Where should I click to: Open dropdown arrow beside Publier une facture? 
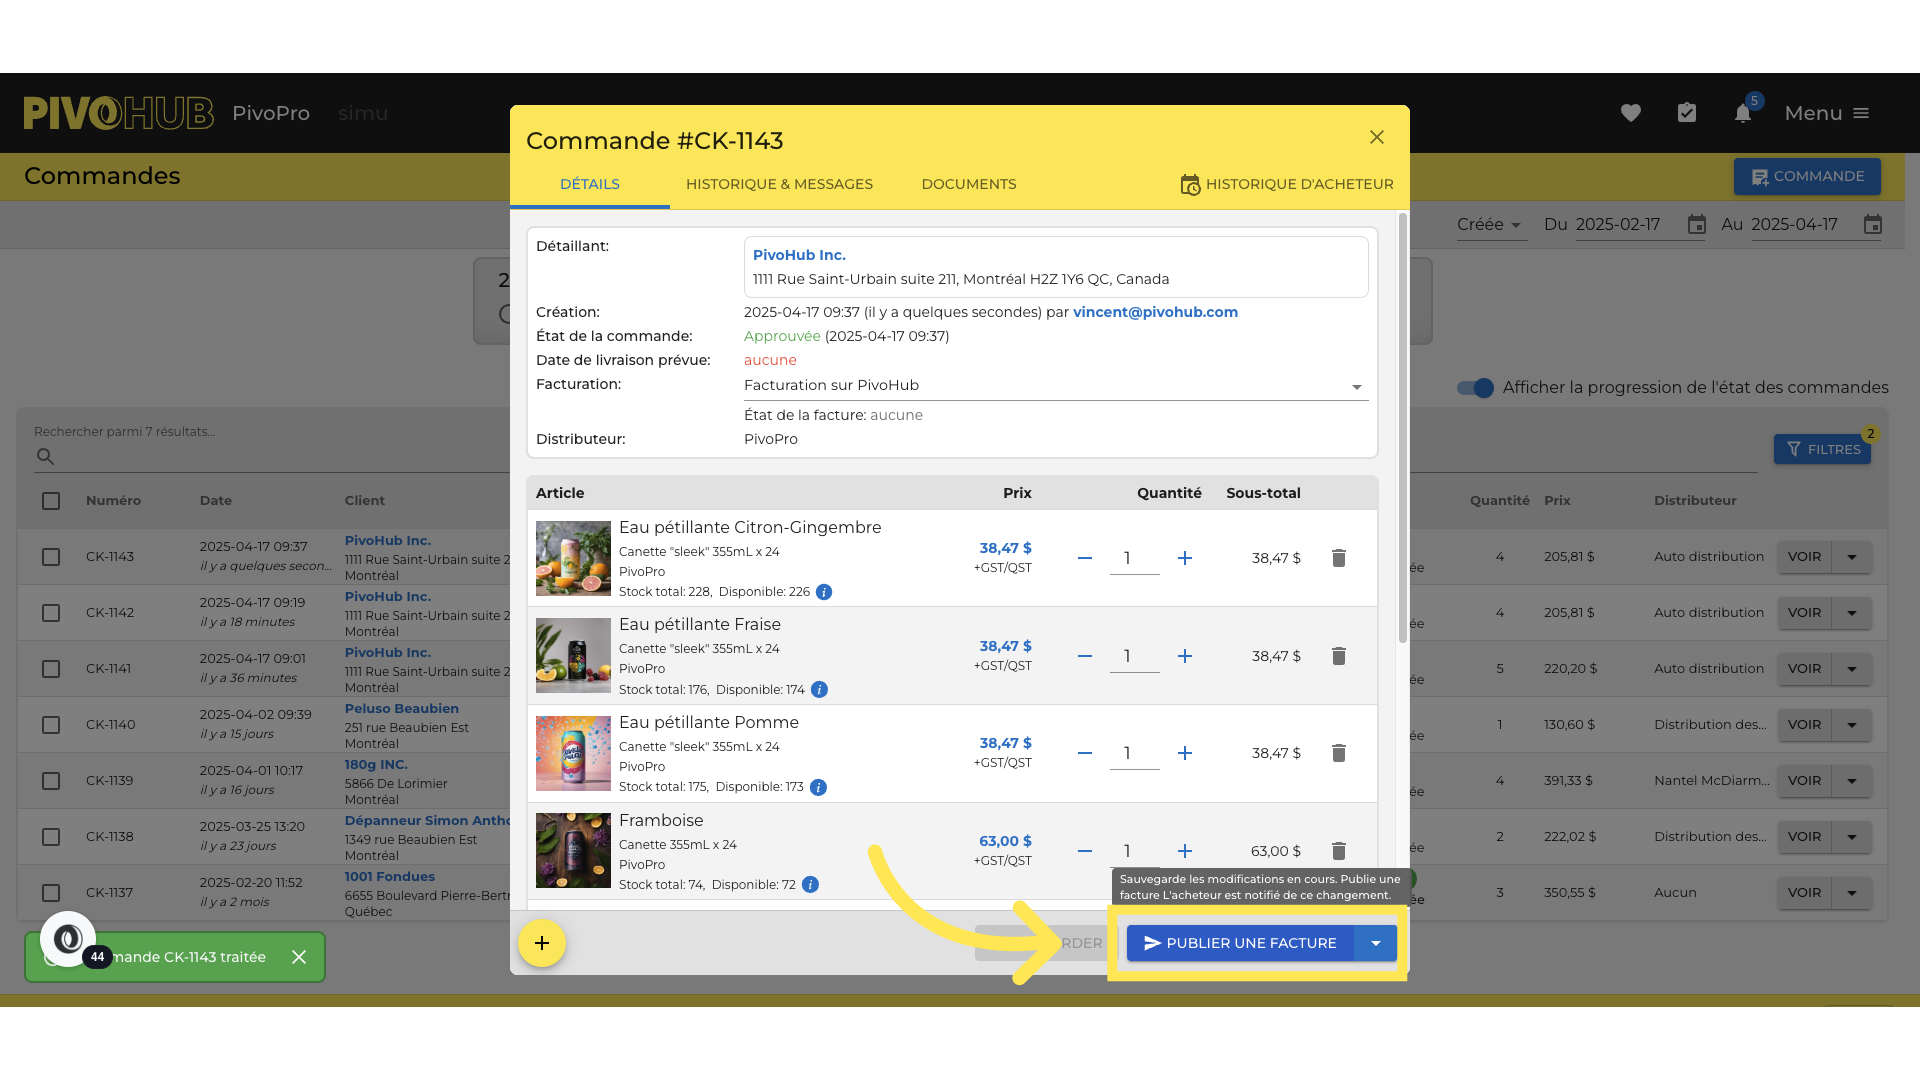[x=1376, y=943]
